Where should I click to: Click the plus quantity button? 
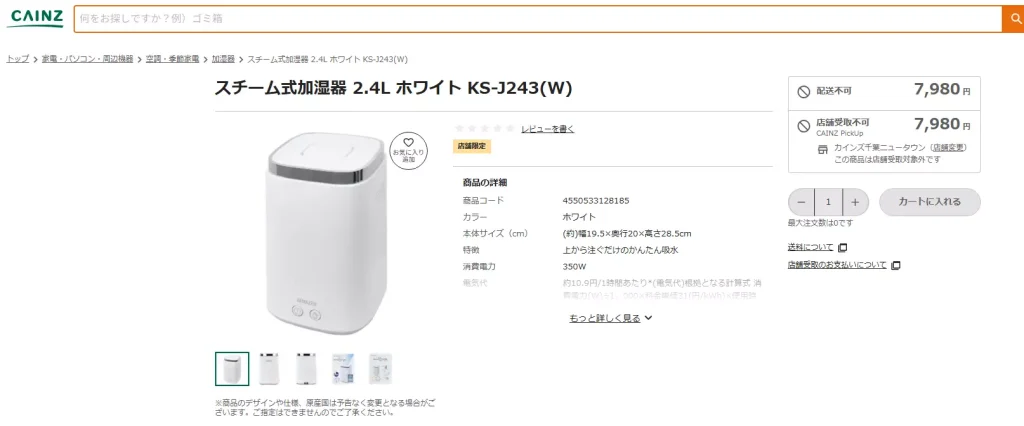[855, 201]
